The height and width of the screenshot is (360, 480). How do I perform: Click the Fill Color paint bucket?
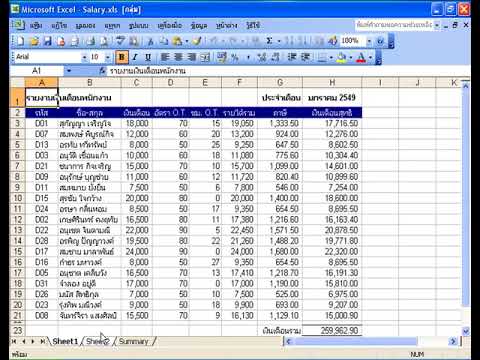(341, 57)
